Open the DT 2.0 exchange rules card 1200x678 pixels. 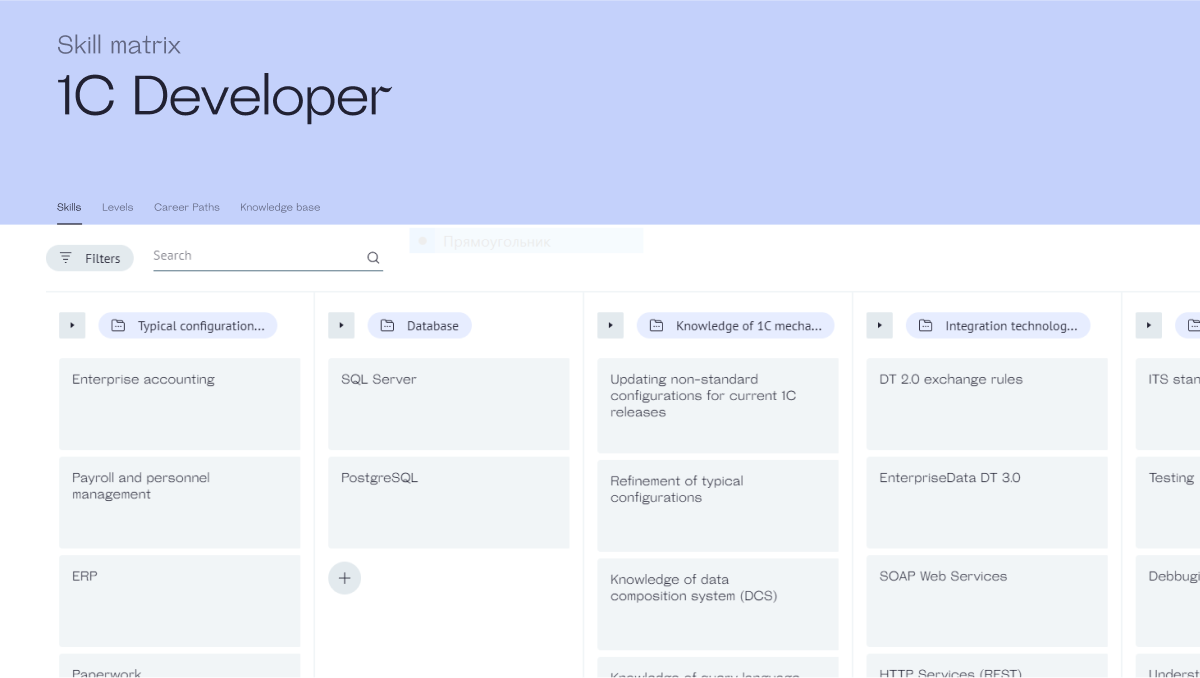point(987,404)
